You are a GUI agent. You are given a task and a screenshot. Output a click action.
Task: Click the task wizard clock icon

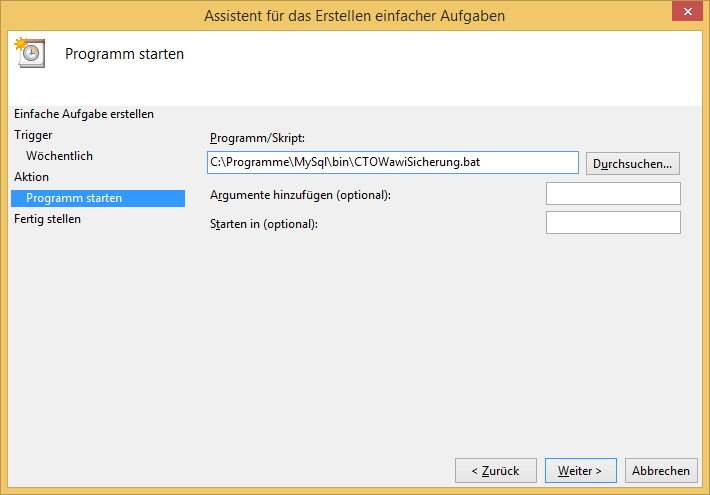[29, 53]
